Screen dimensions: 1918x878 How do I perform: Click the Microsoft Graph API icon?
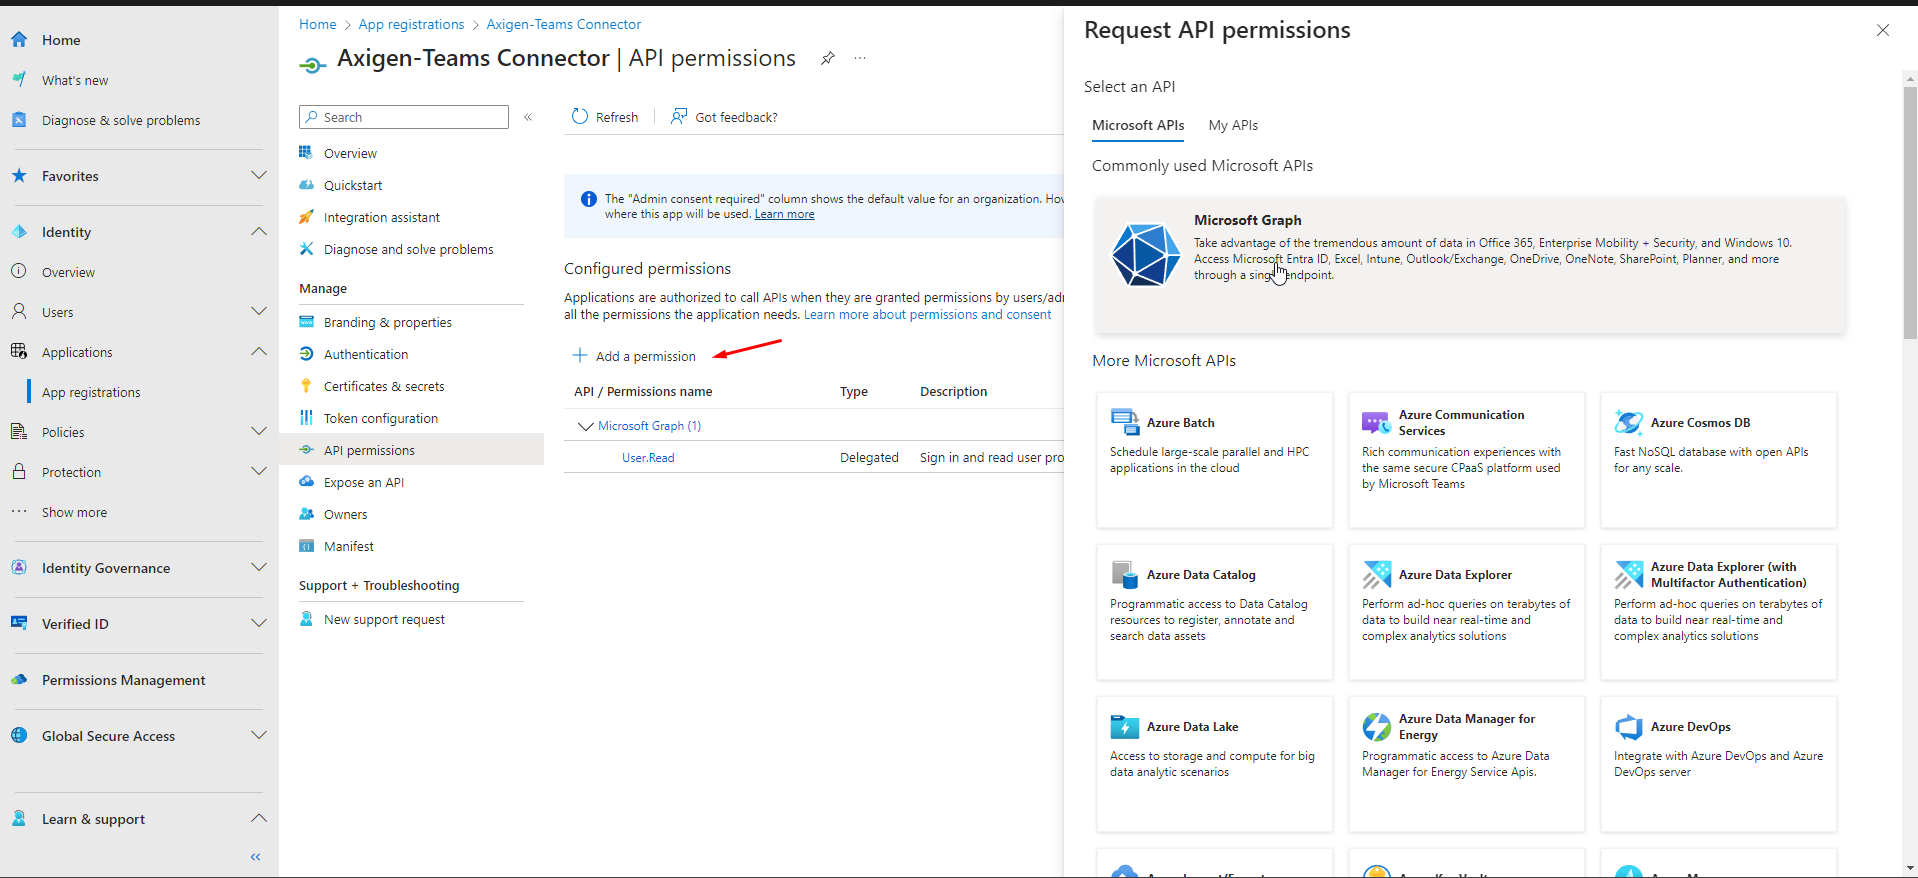pos(1146,255)
